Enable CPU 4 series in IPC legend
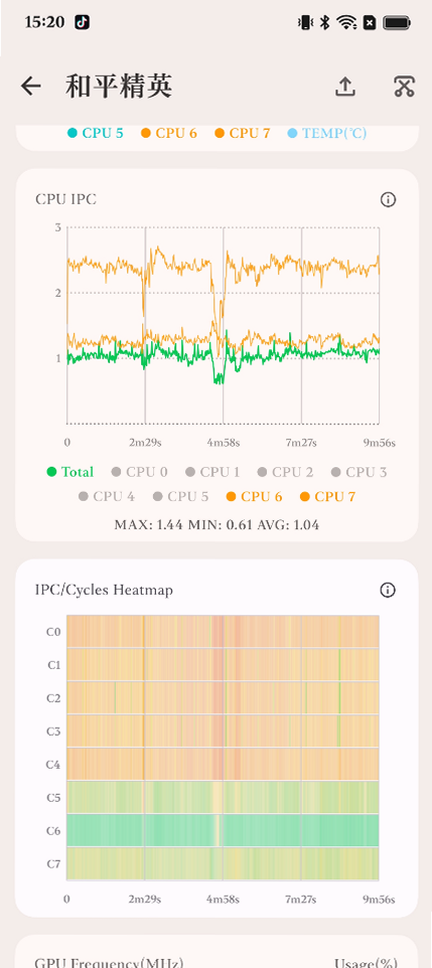 click(x=107, y=496)
